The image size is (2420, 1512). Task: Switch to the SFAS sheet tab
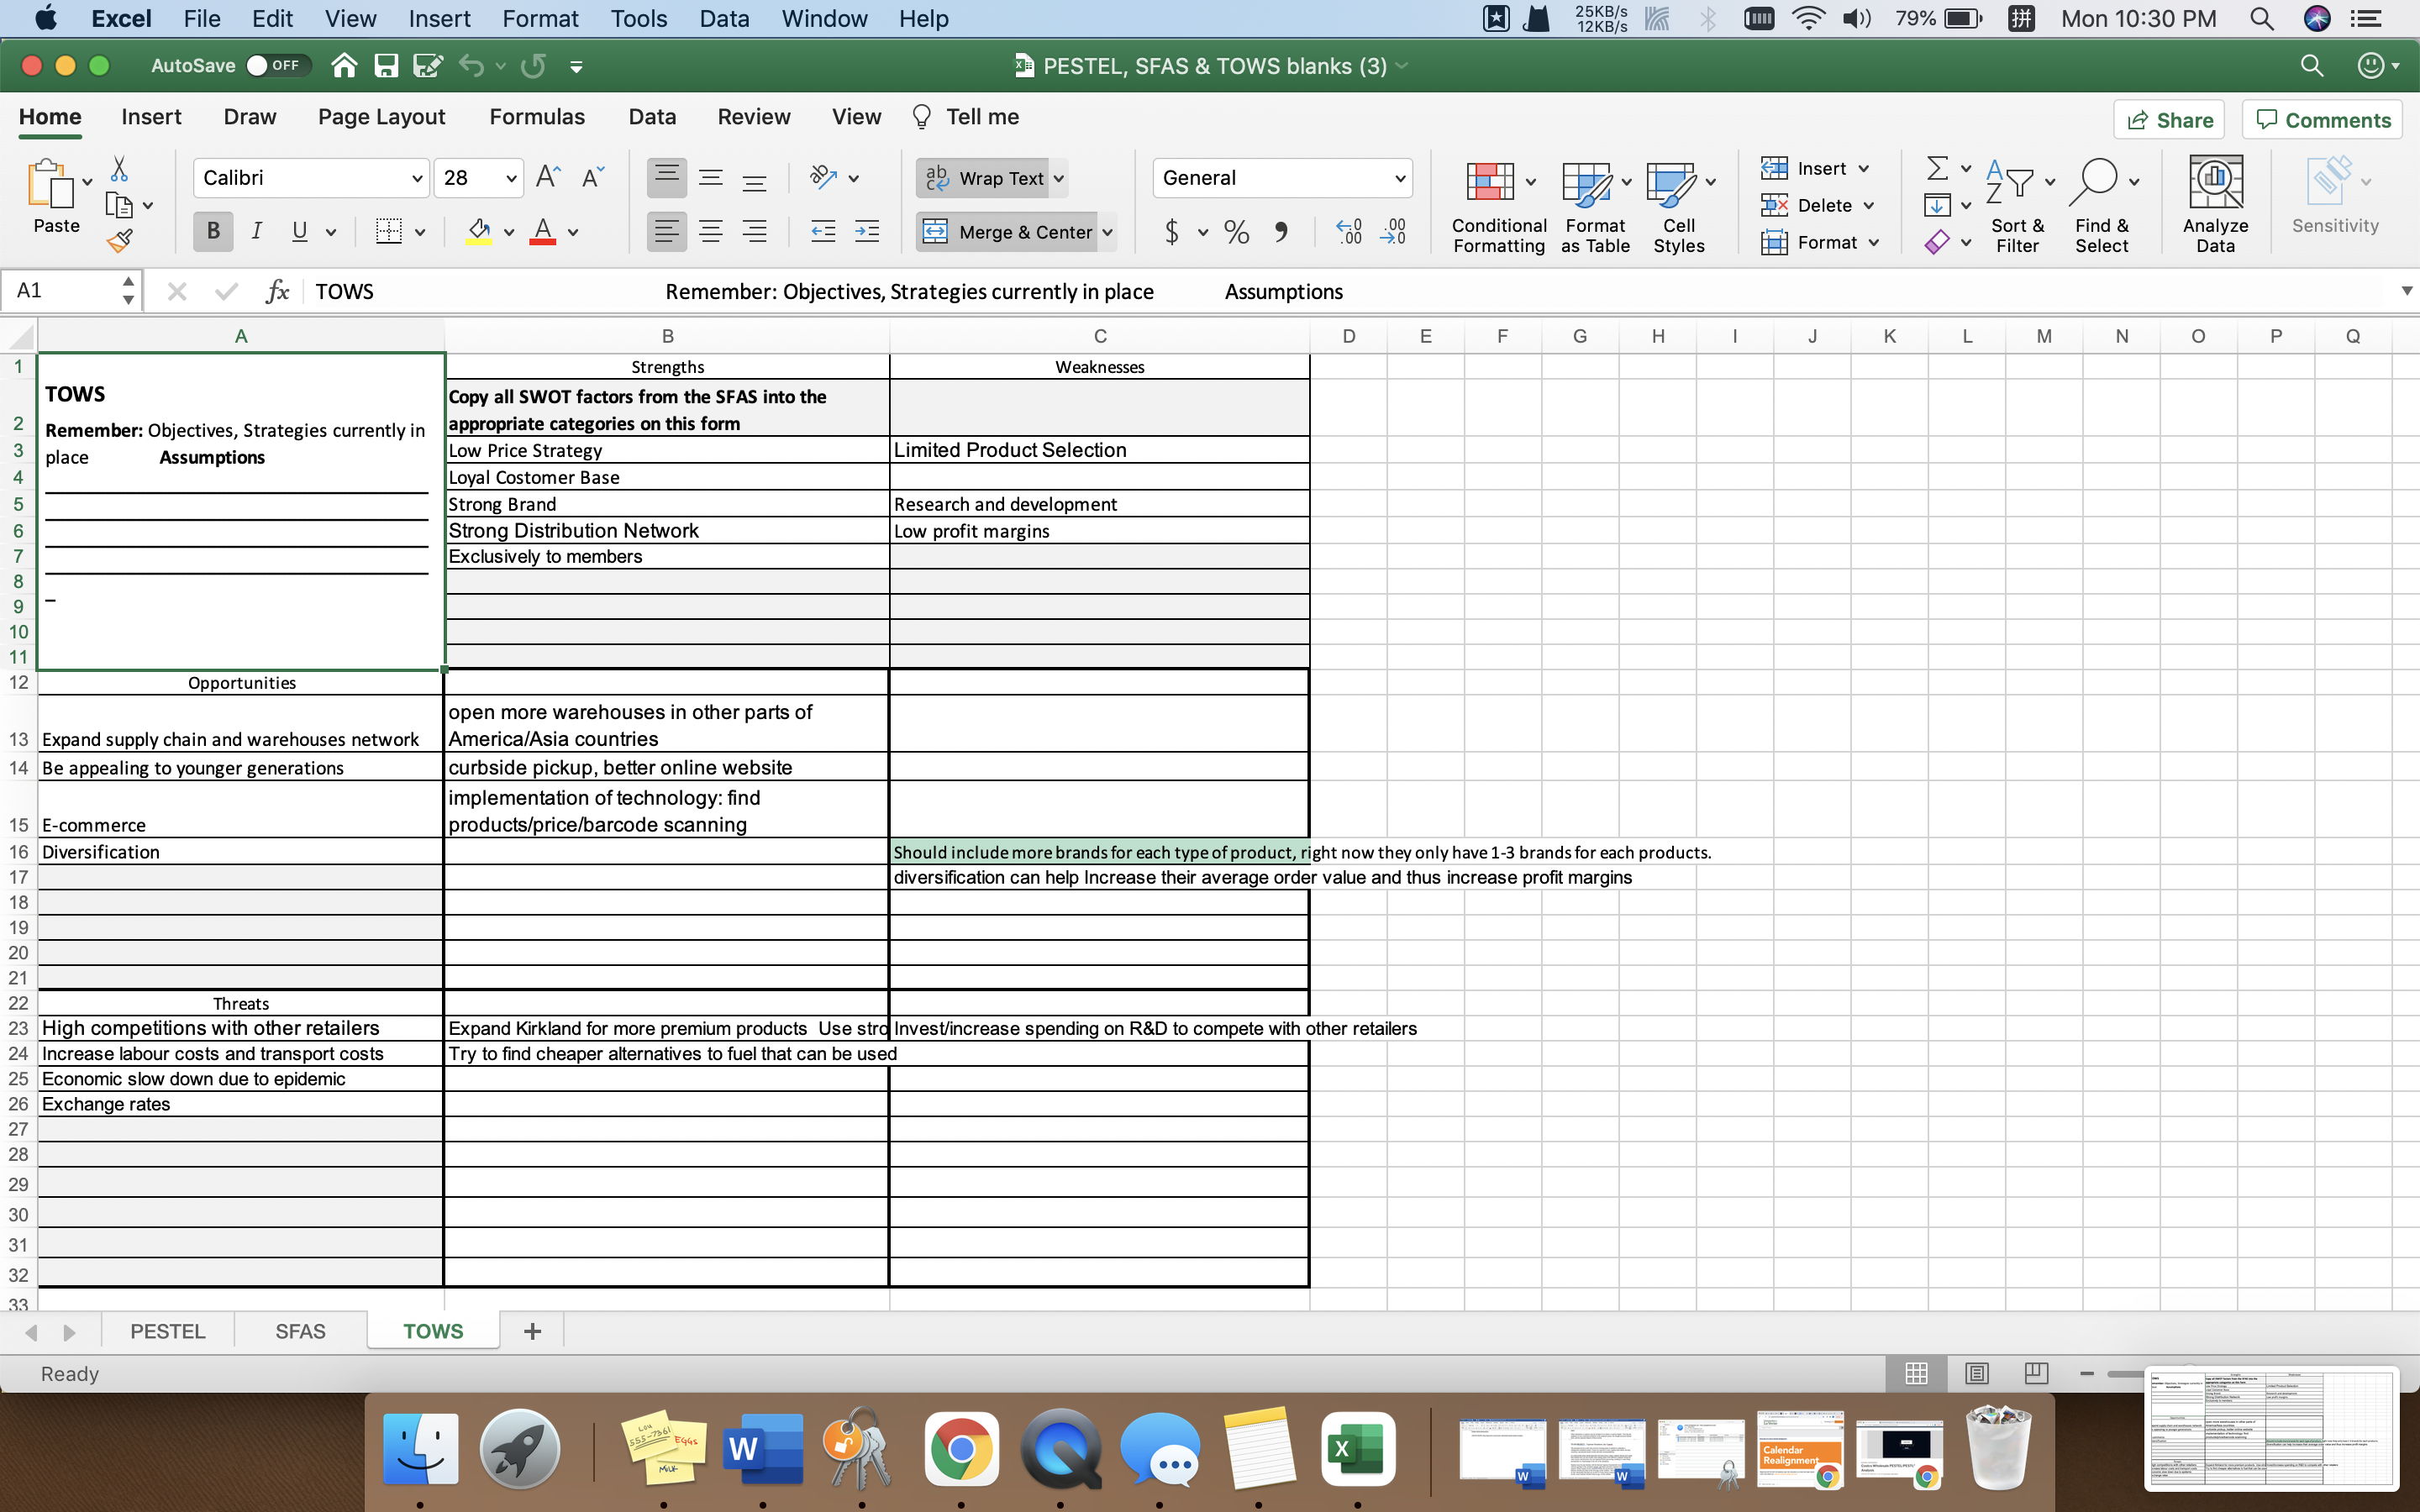point(300,1331)
